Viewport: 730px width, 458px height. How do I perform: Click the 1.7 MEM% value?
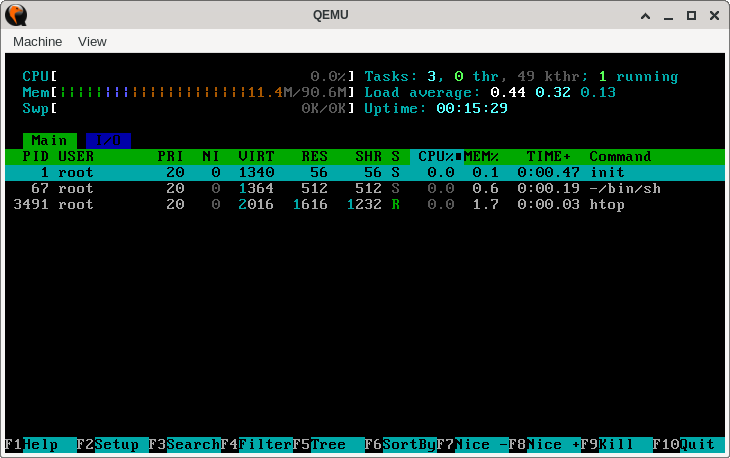(486, 205)
